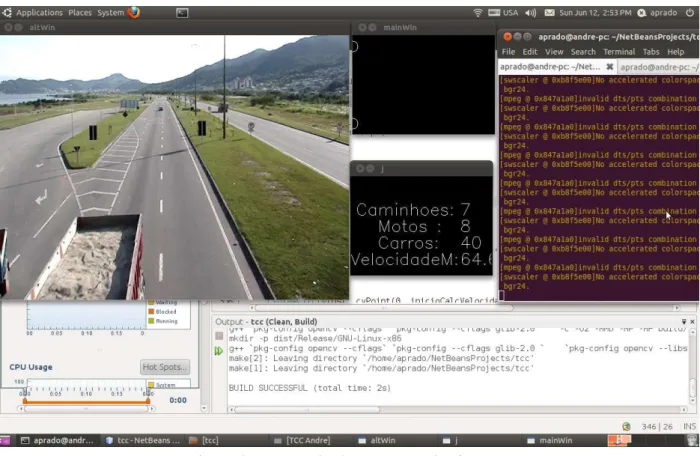
Task: Click the Carros: 40 counter in j window
Action: tap(429, 243)
